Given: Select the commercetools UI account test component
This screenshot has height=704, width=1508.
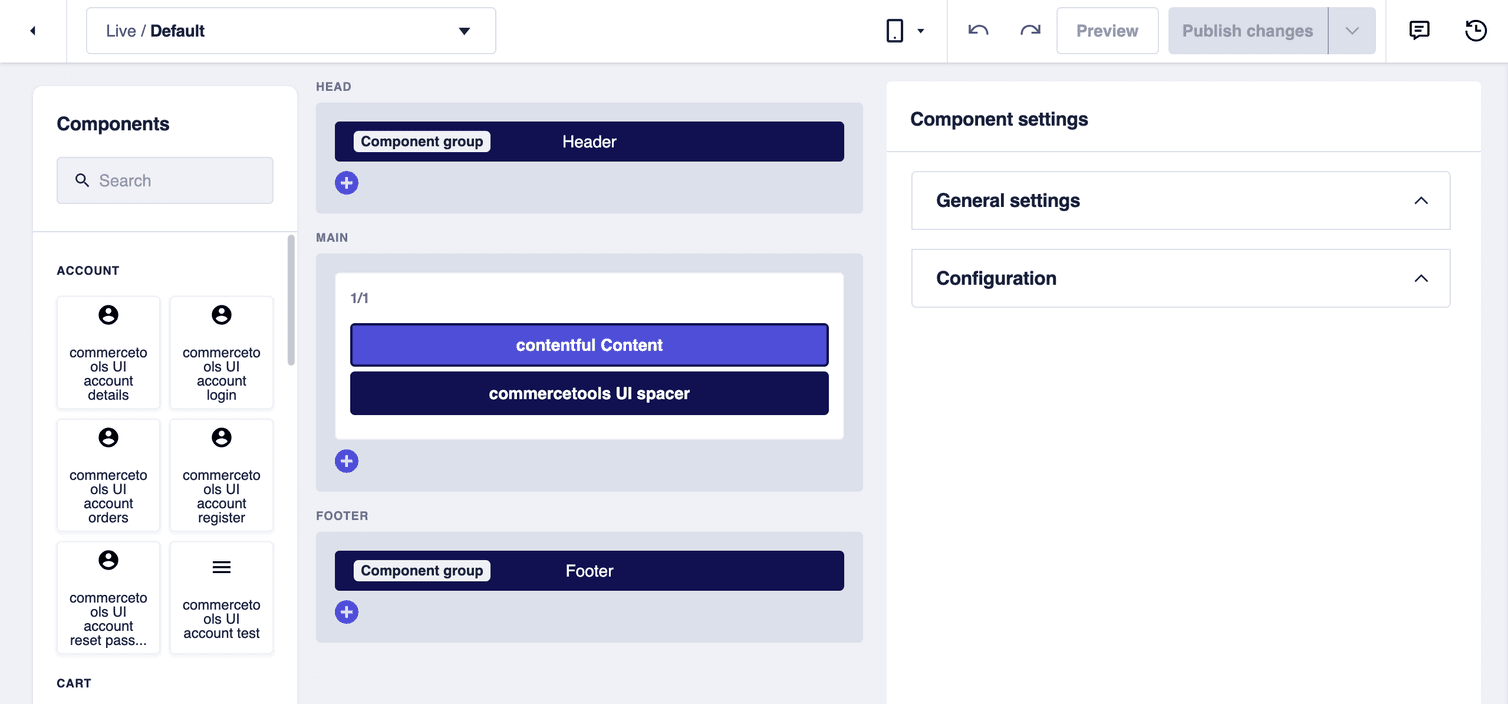Looking at the screenshot, I should (221, 597).
